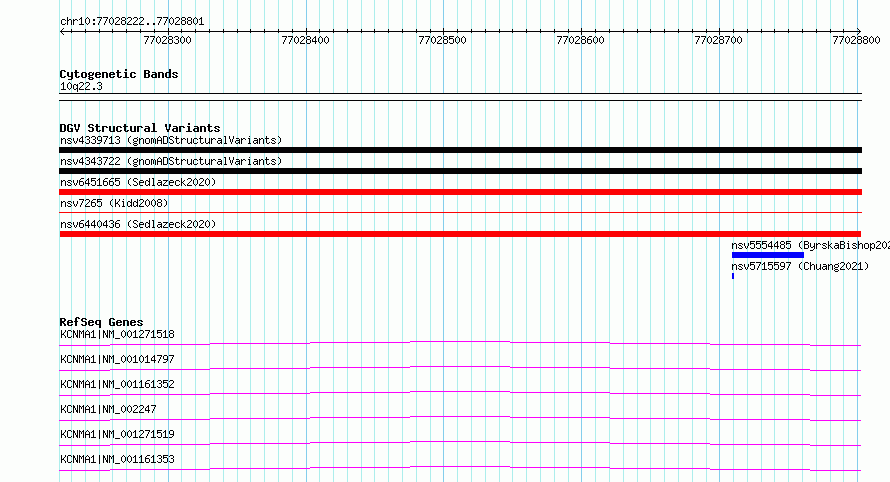Click magenta intron line of NM_002247
The image size is (890, 482).
coord(460,417)
